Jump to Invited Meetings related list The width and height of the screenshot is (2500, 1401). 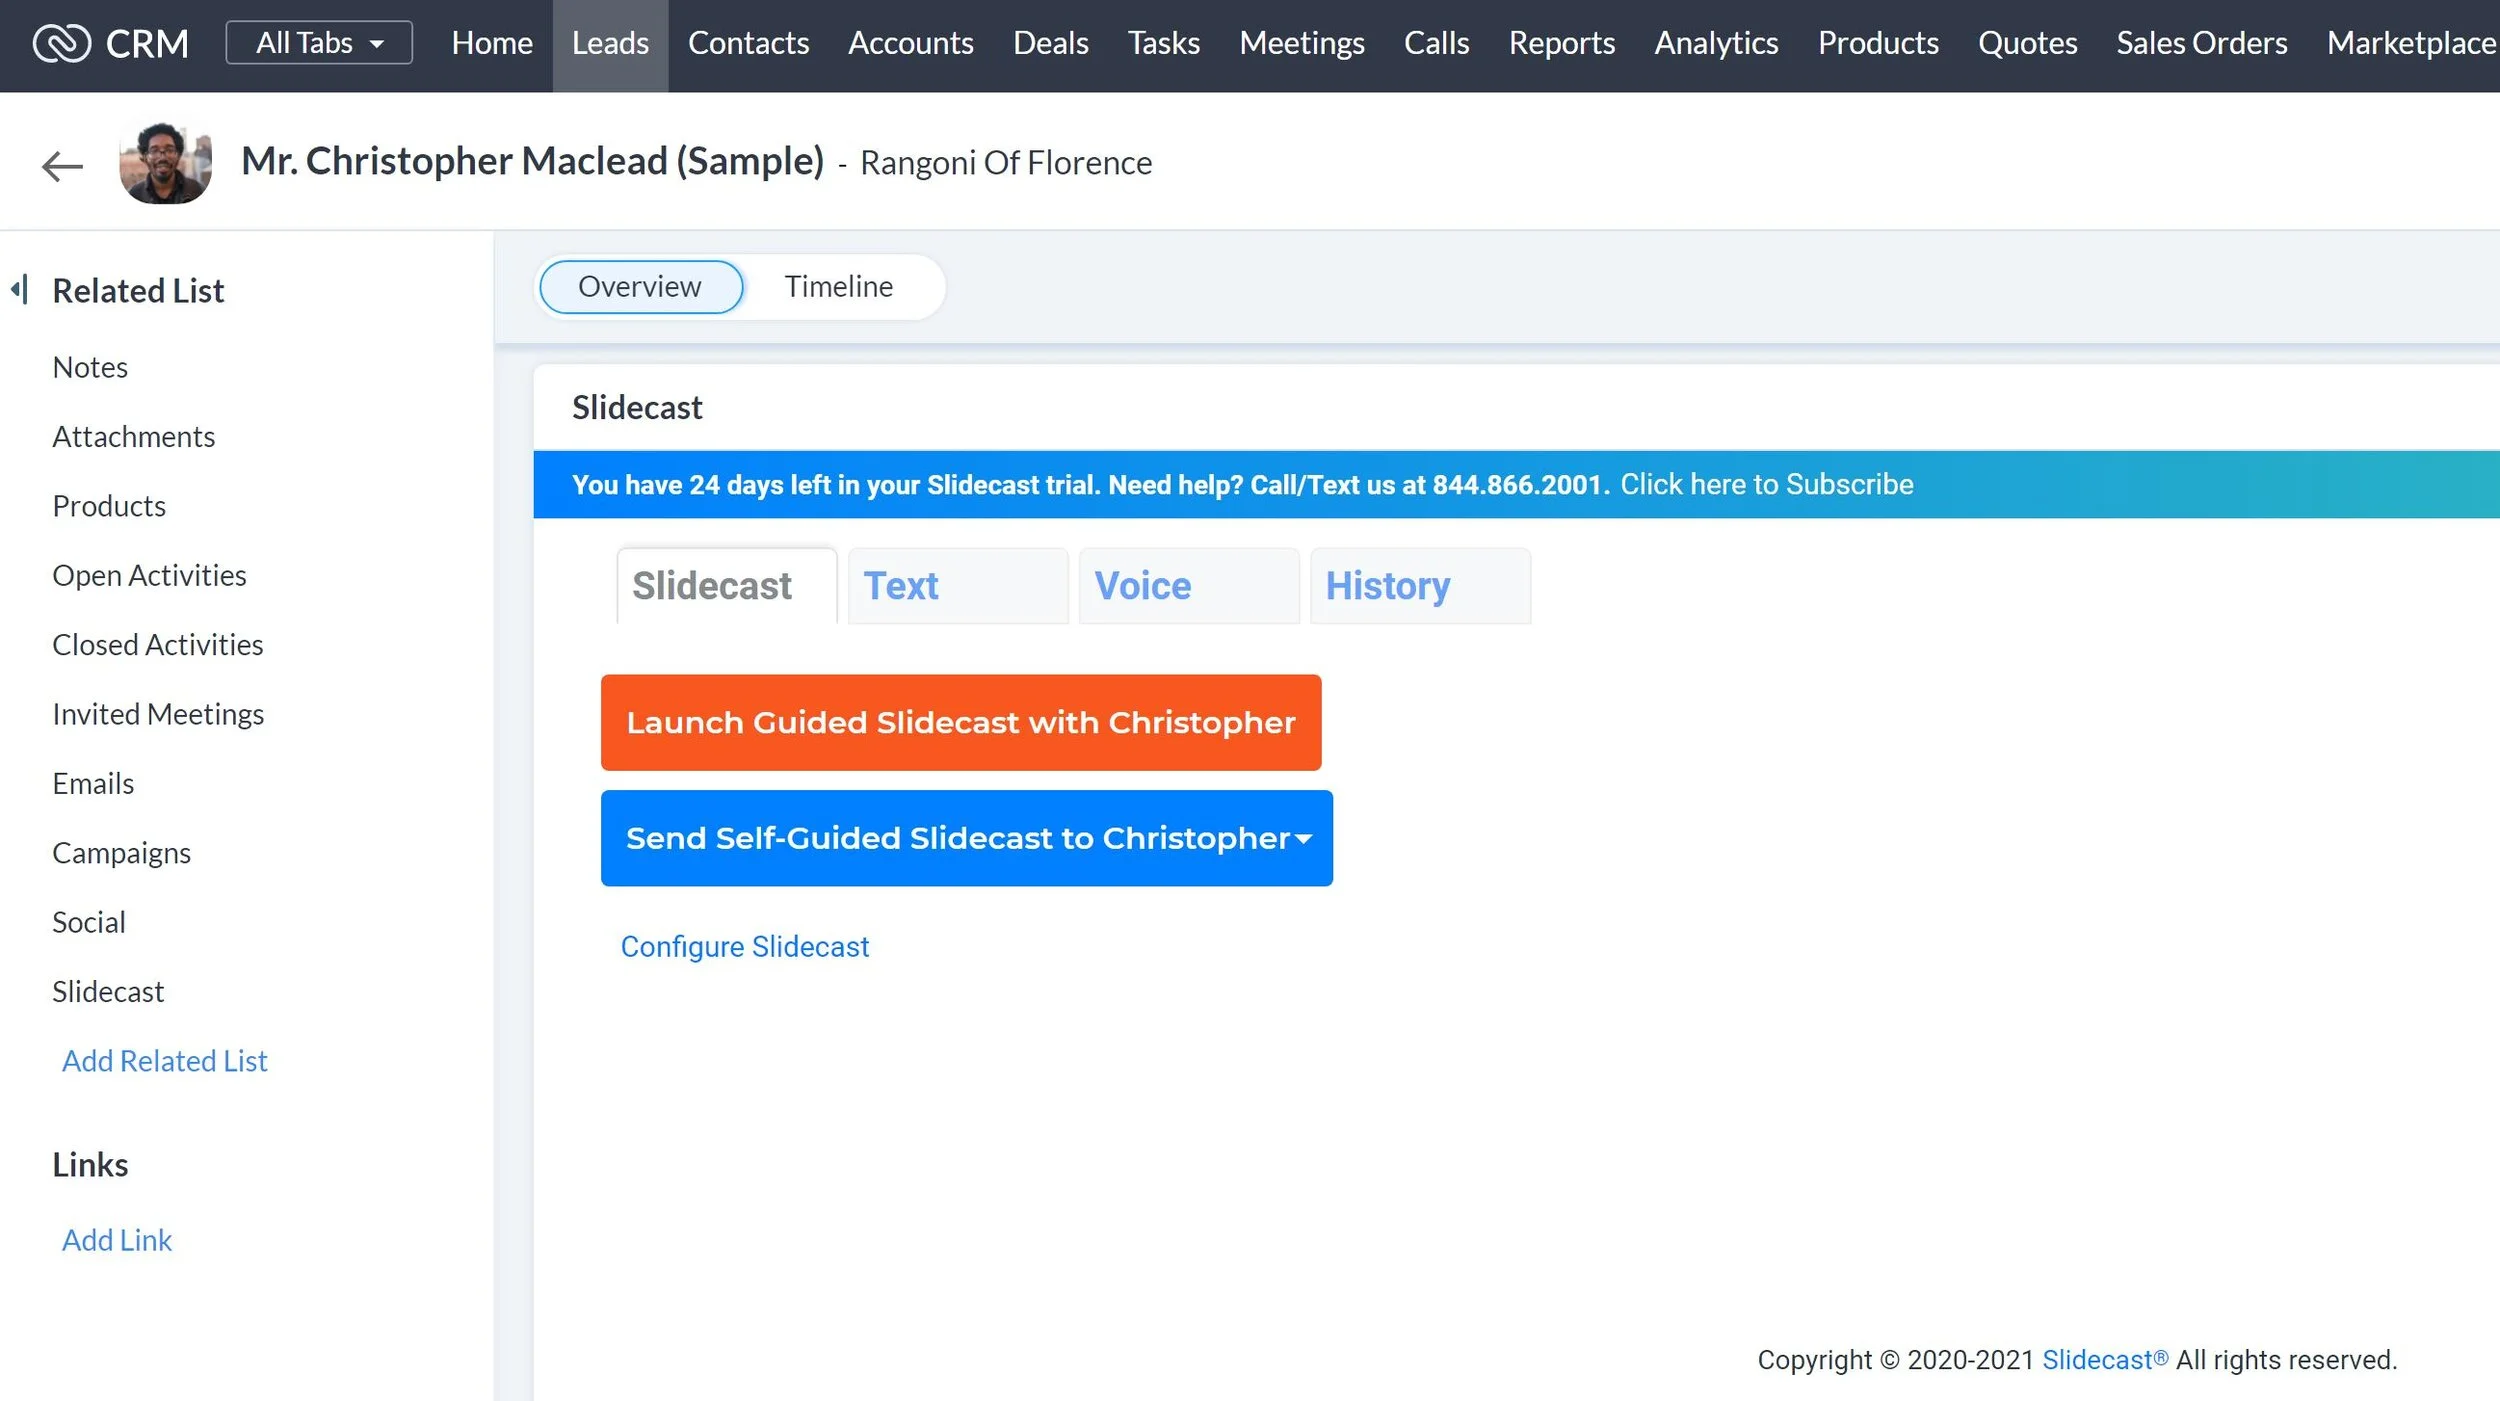pos(158,714)
